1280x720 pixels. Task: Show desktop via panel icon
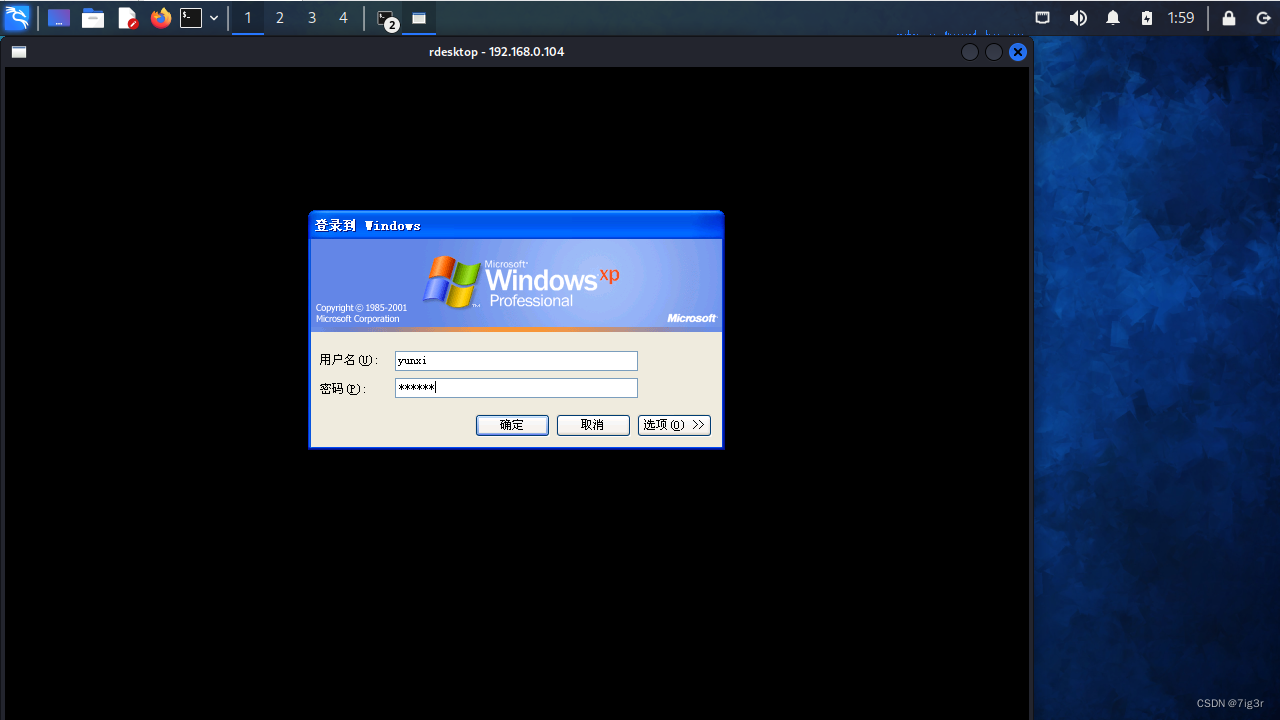[x=59, y=18]
